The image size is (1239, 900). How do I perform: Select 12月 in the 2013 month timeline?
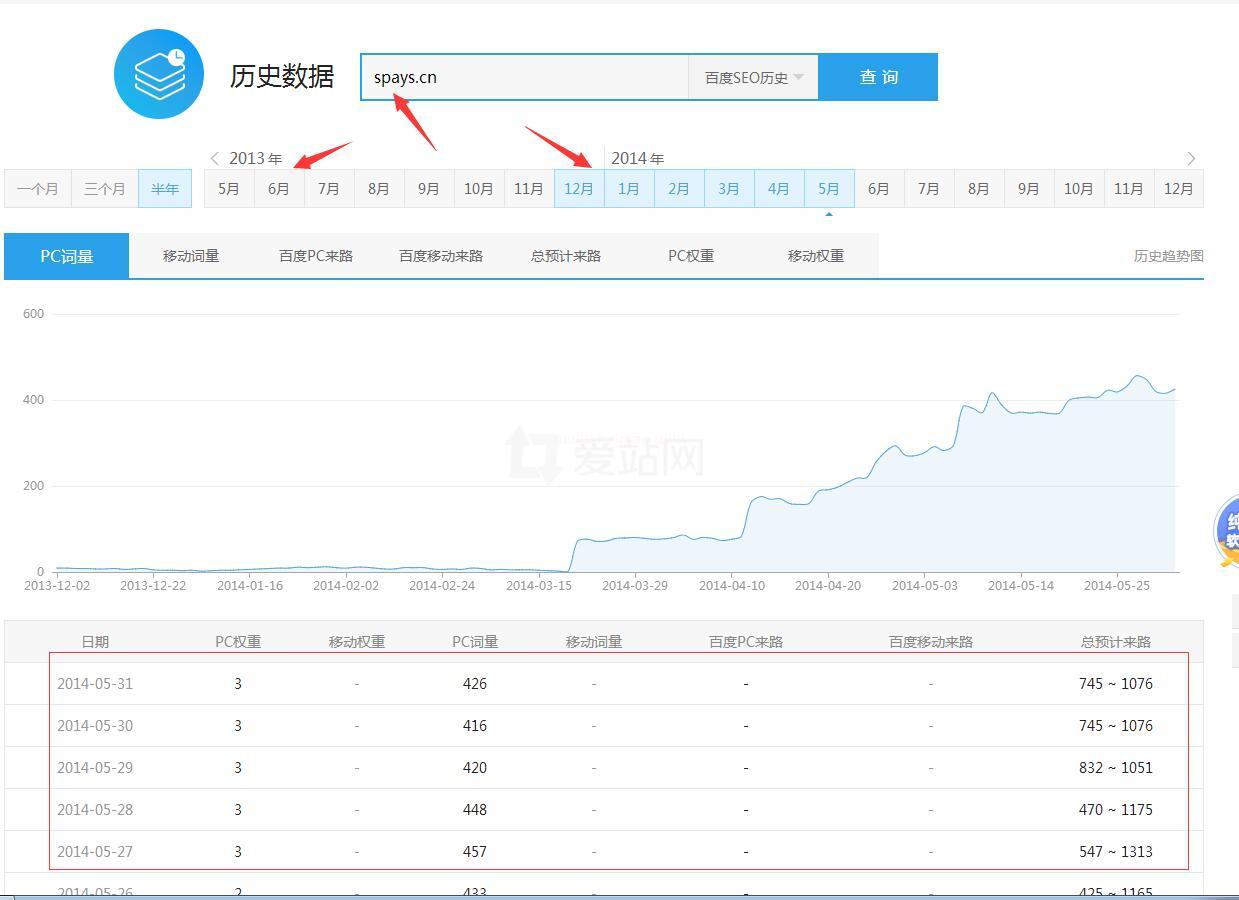[x=579, y=188]
